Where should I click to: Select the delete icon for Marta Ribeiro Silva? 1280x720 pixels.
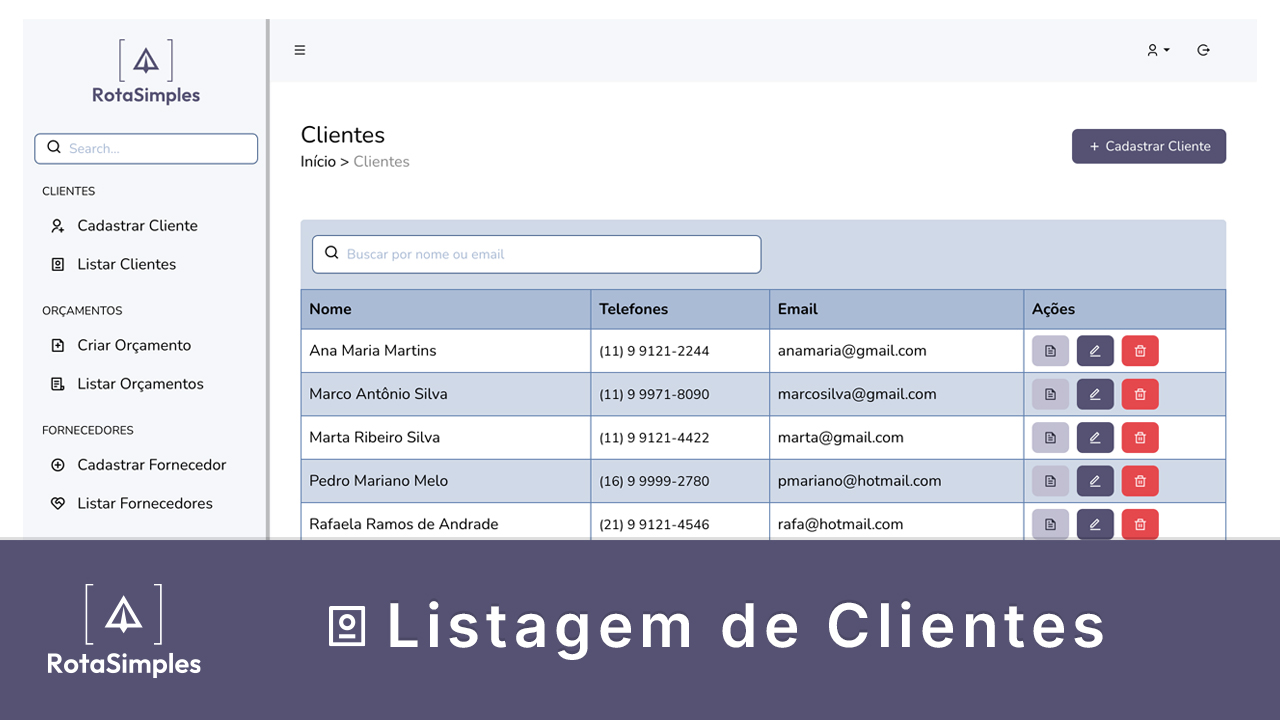click(1140, 437)
